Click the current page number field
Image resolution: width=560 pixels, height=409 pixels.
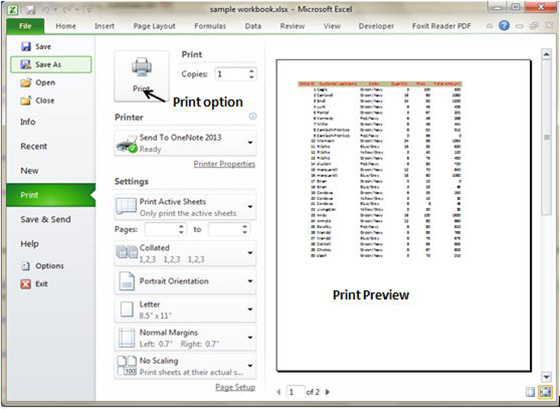(295, 392)
